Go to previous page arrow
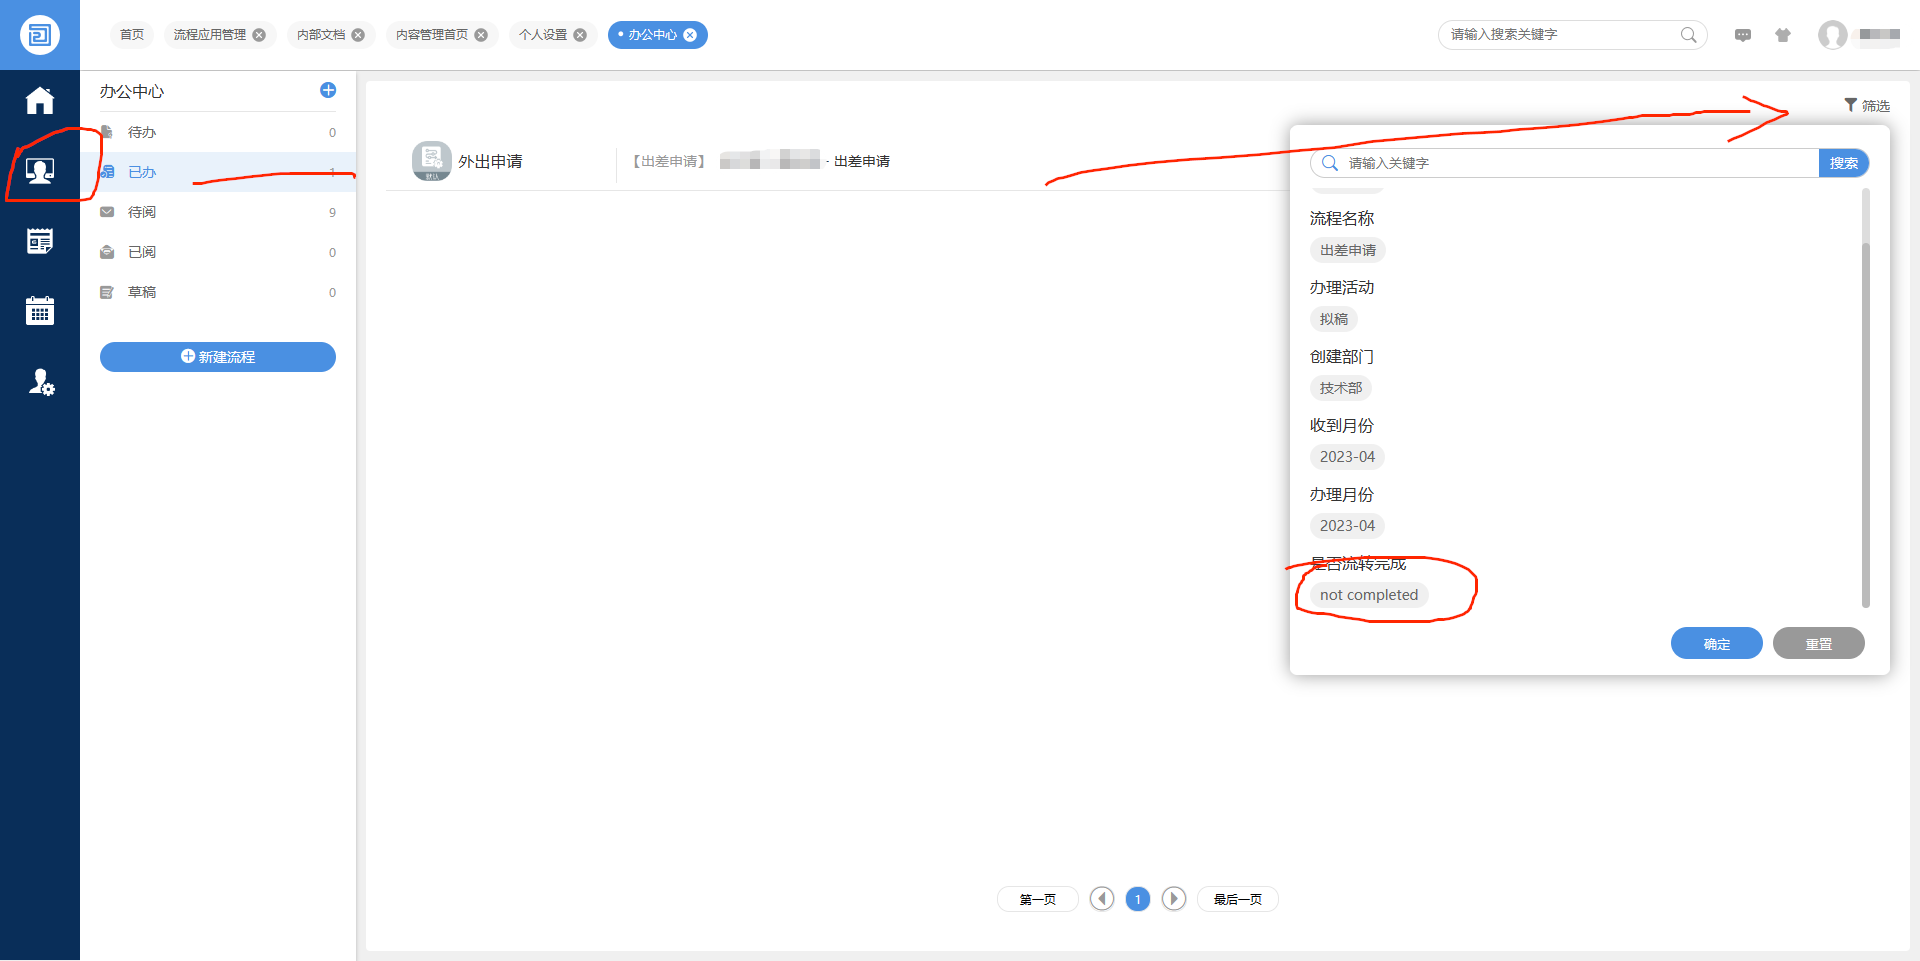Viewport: 1920px width, 961px height. coord(1102,899)
